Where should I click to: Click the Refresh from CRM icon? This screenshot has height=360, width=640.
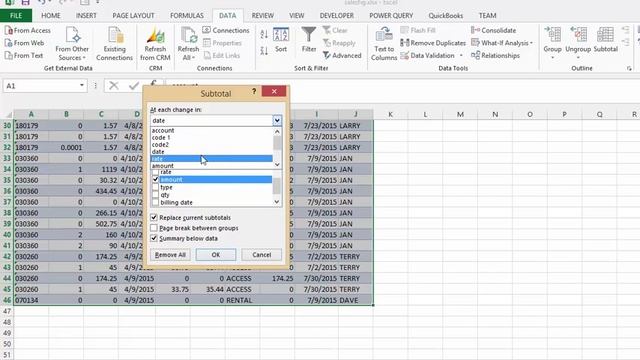155,44
